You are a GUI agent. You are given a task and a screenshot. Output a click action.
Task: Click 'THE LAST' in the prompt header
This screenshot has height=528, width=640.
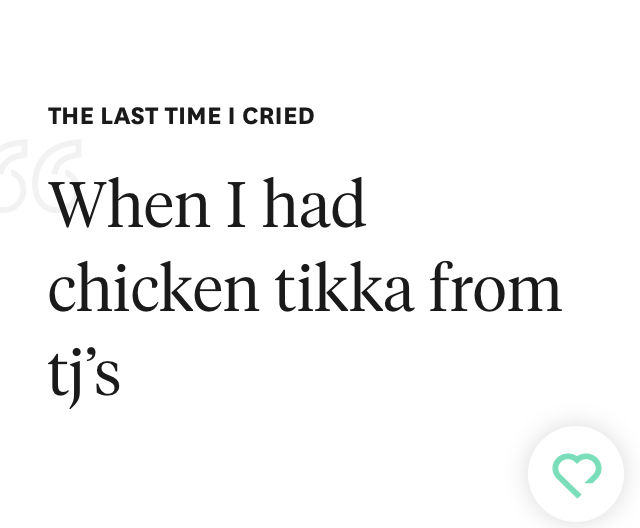(103, 116)
